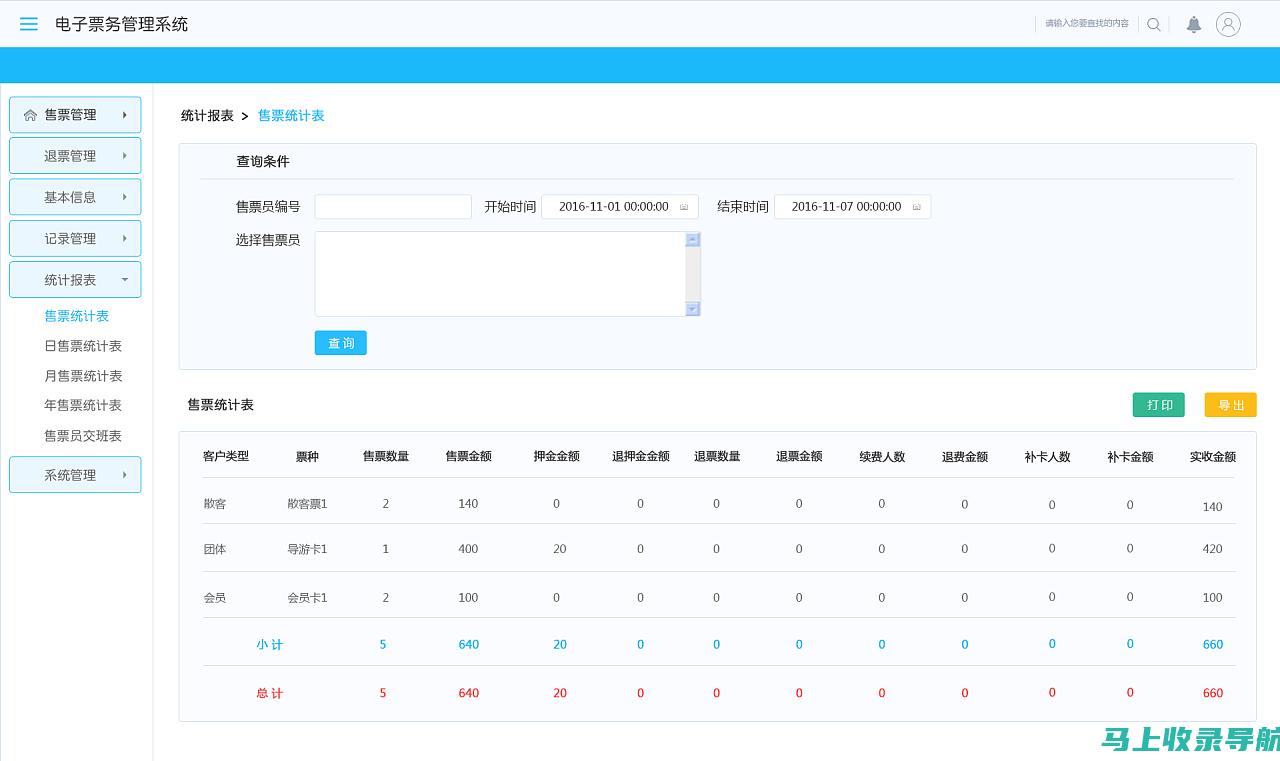Expand the 记录管理 menu arrow

125,238
